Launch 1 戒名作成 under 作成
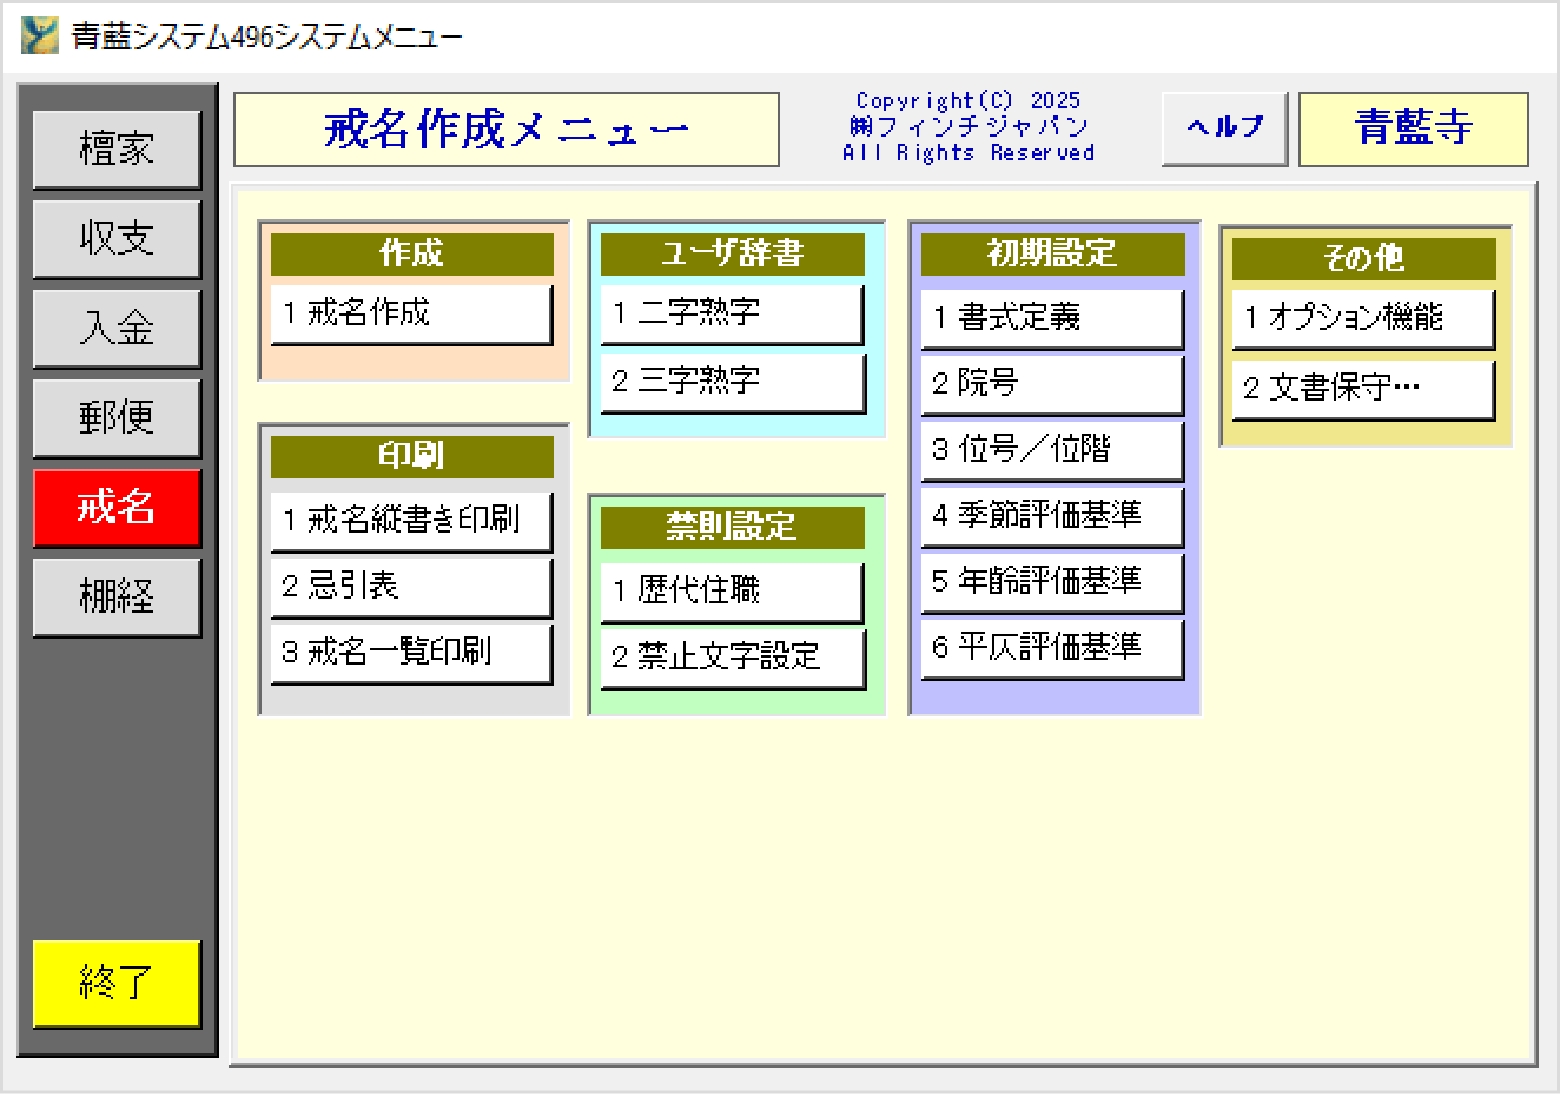1560x1094 pixels. [x=411, y=314]
